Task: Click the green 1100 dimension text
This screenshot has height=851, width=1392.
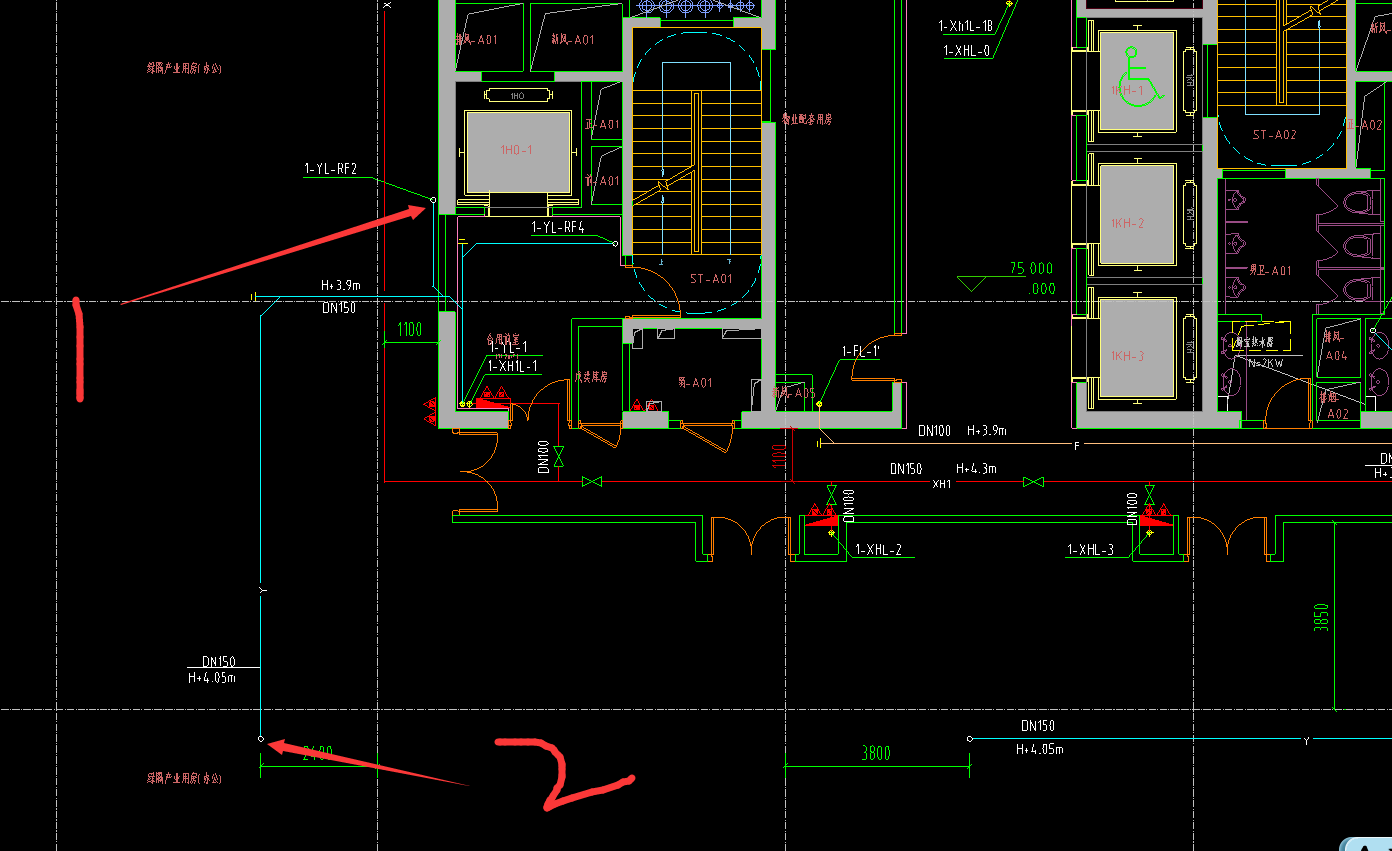Action: click(410, 329)
